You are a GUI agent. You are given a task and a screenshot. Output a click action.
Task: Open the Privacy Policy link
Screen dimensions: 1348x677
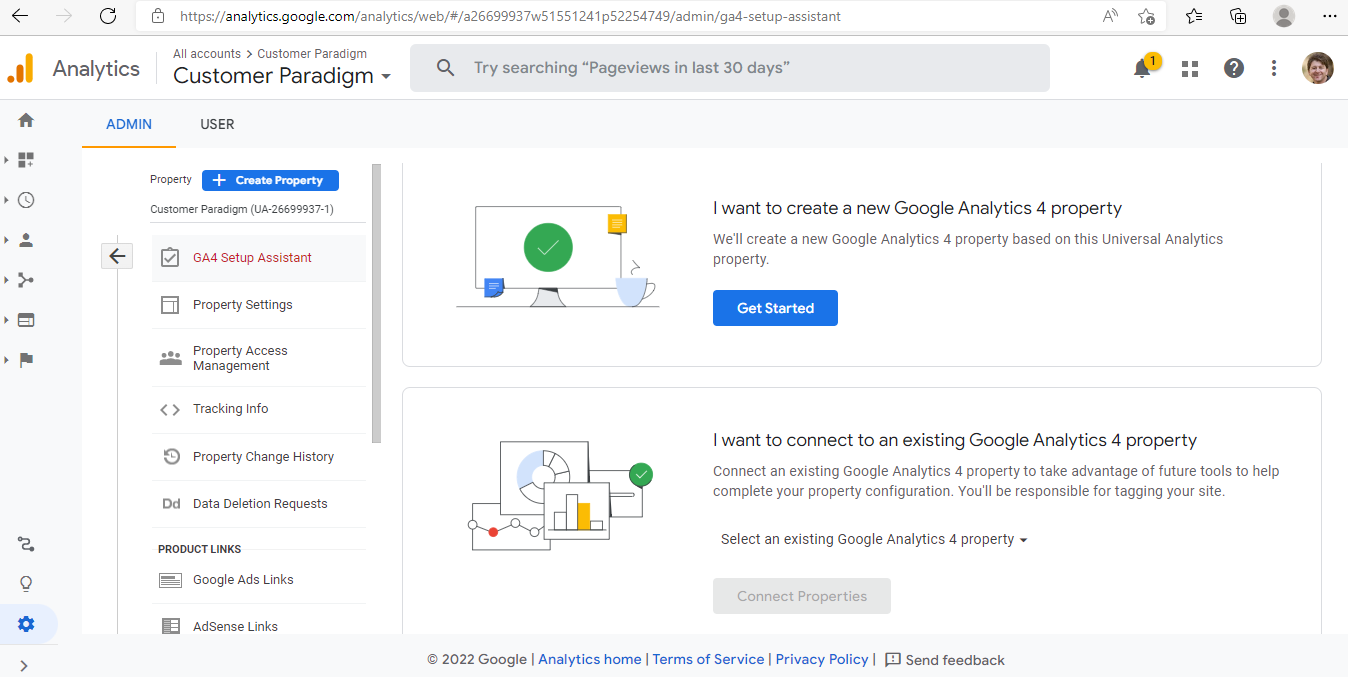click(x=822, y=659)
